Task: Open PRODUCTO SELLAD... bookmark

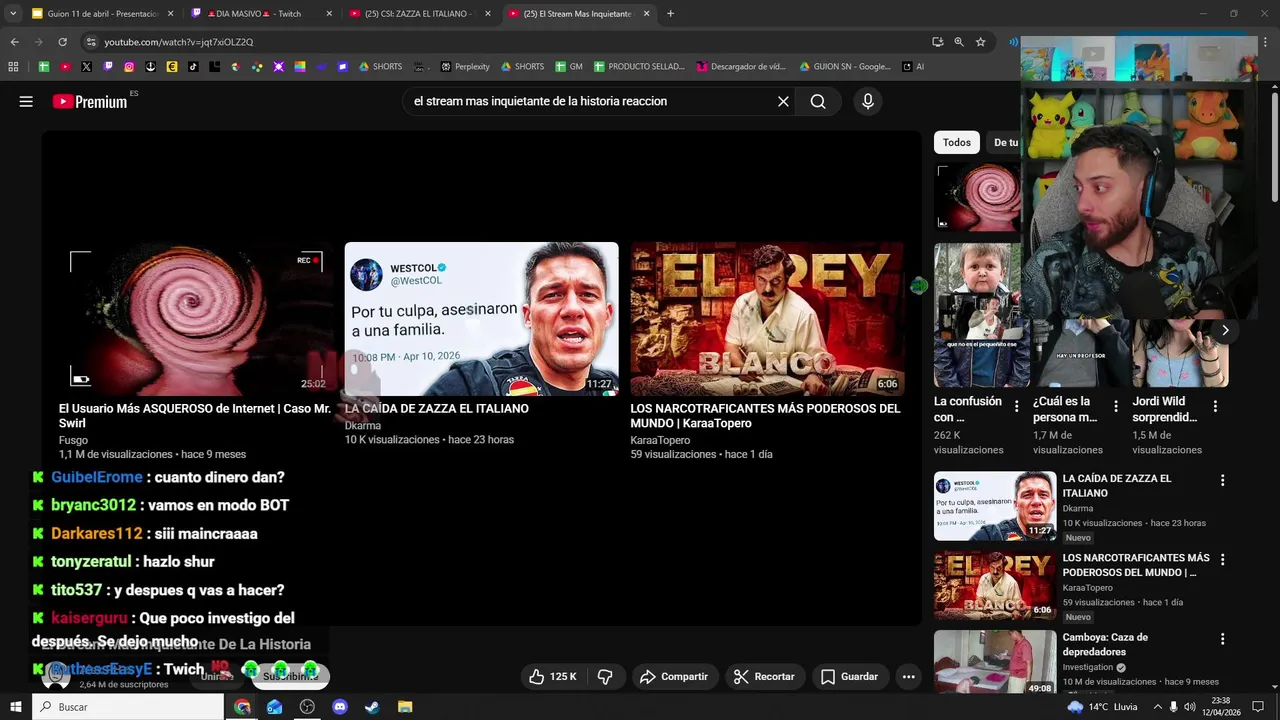Action: coord(639,67)
